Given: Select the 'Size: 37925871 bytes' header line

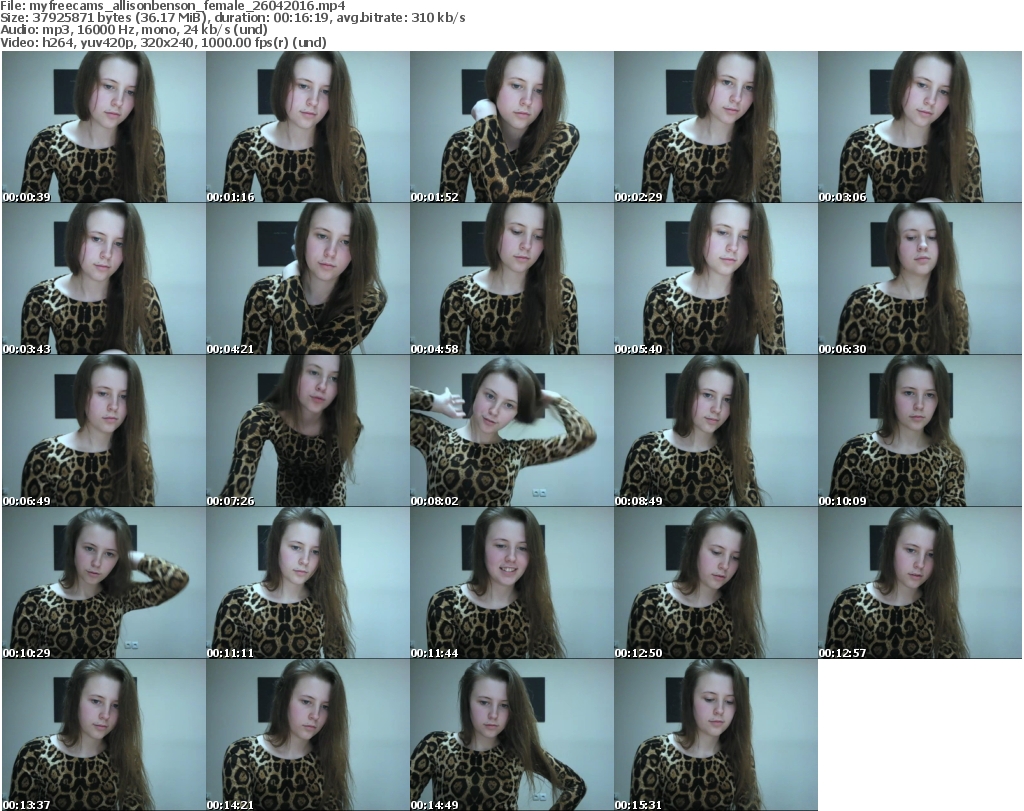Looking at the screenshot, I should pos(232,18).
